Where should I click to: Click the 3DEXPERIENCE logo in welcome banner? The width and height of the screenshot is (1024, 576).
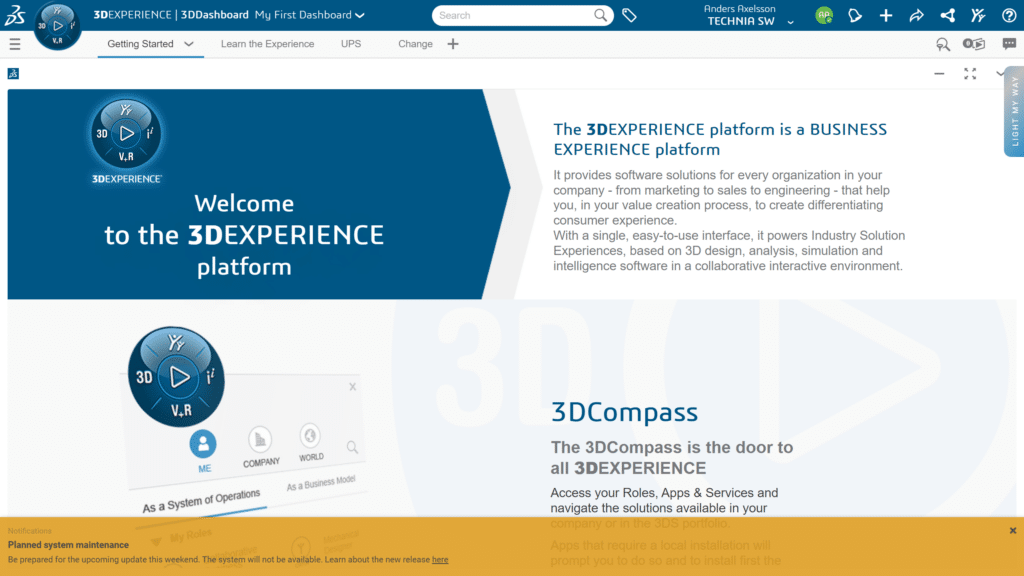click(x=126, y=141)
